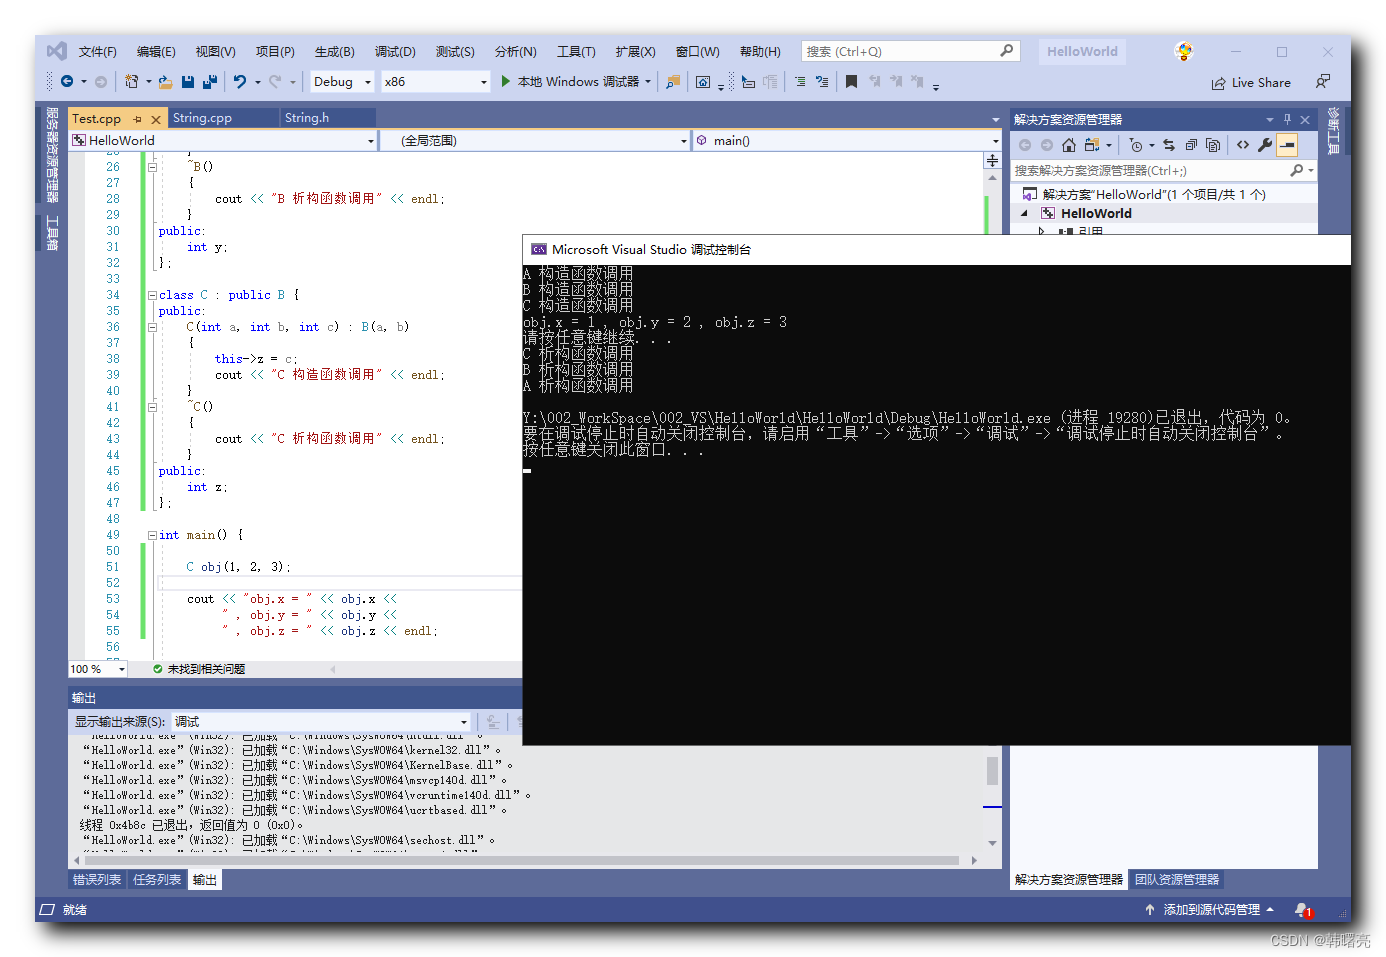Open the 服务器资源管理器 side tab

(x=52, y=155)
